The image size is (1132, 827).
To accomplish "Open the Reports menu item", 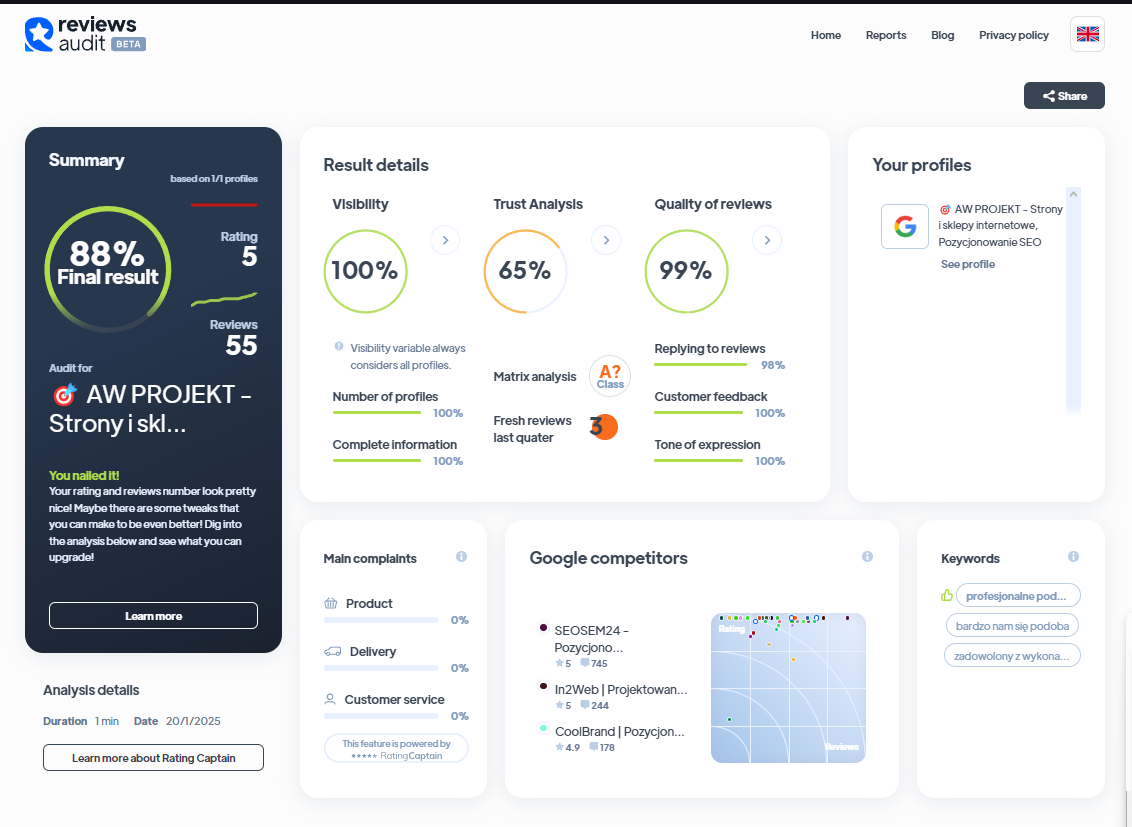I will (886, 35).
